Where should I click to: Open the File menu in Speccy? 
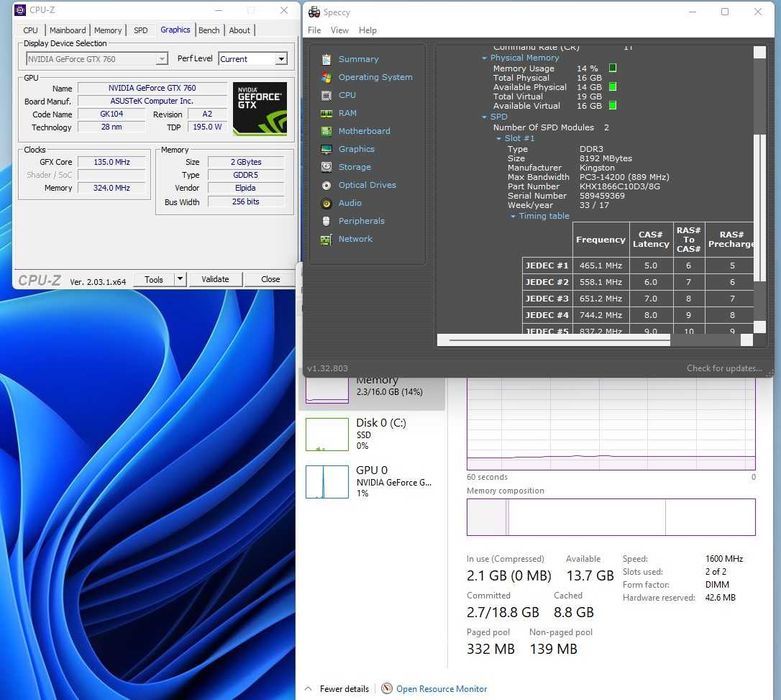click(x=314, y=30)
